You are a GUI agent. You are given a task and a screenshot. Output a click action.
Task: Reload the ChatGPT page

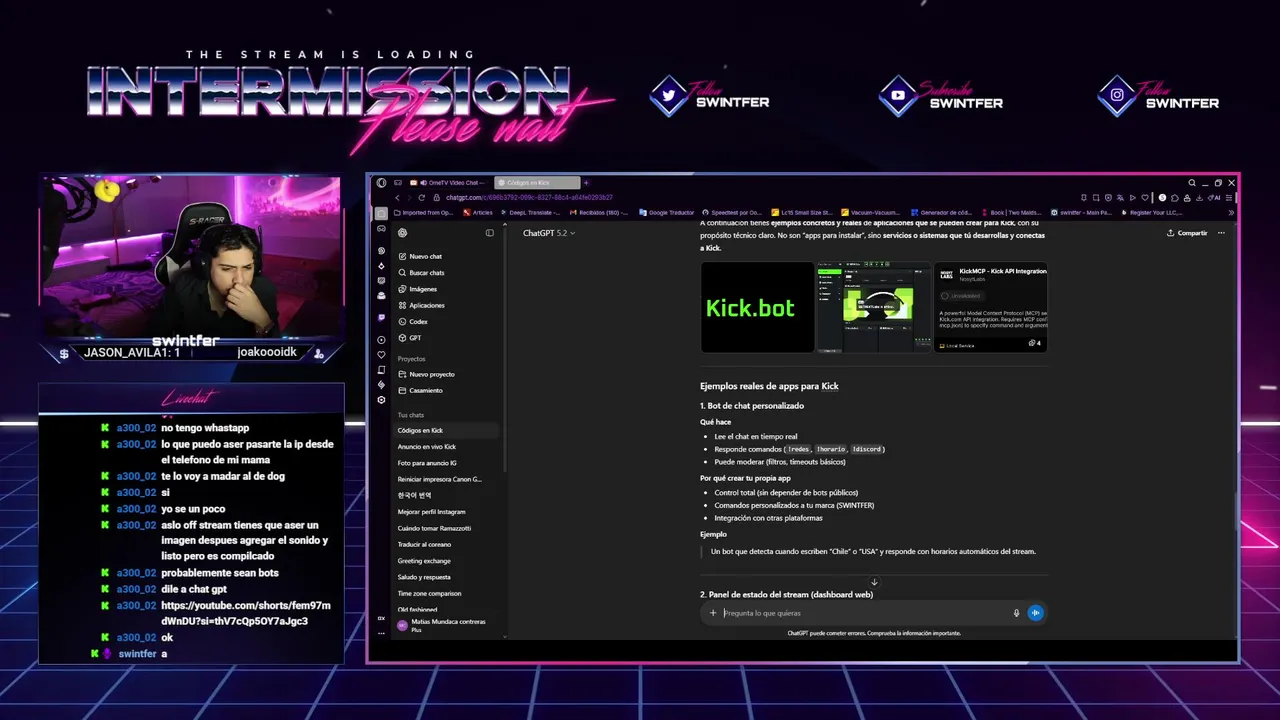(421, 198)
